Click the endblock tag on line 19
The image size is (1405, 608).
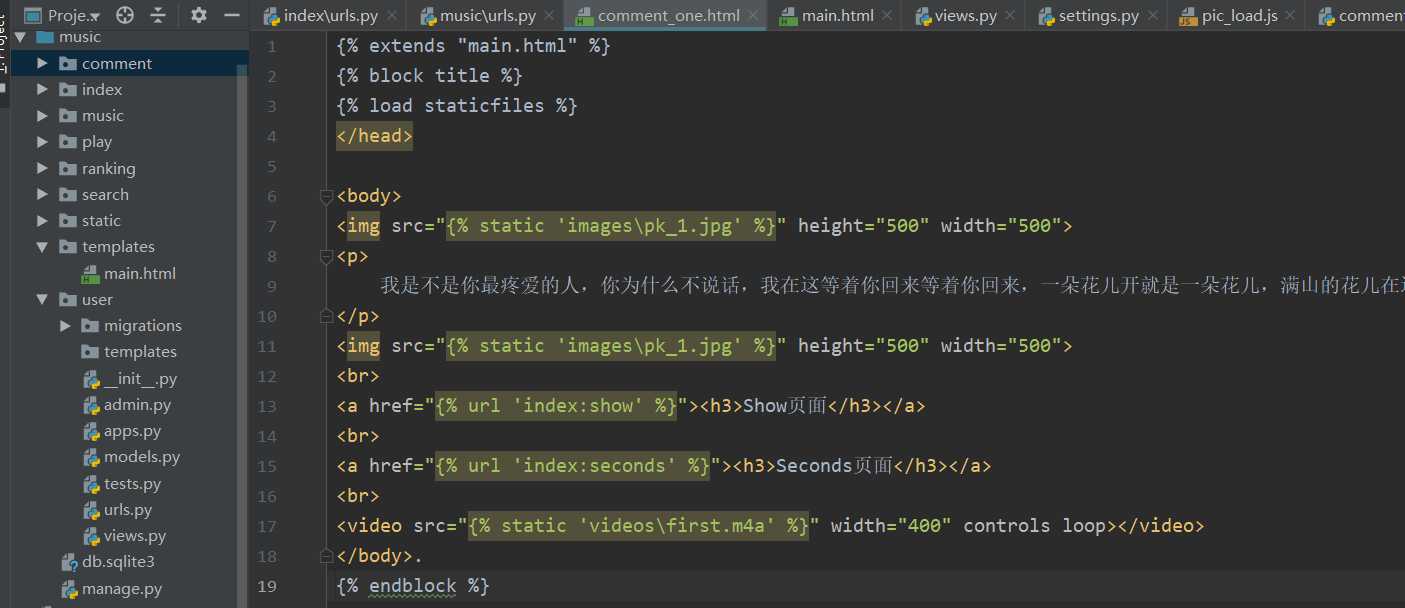click(413, 586)
